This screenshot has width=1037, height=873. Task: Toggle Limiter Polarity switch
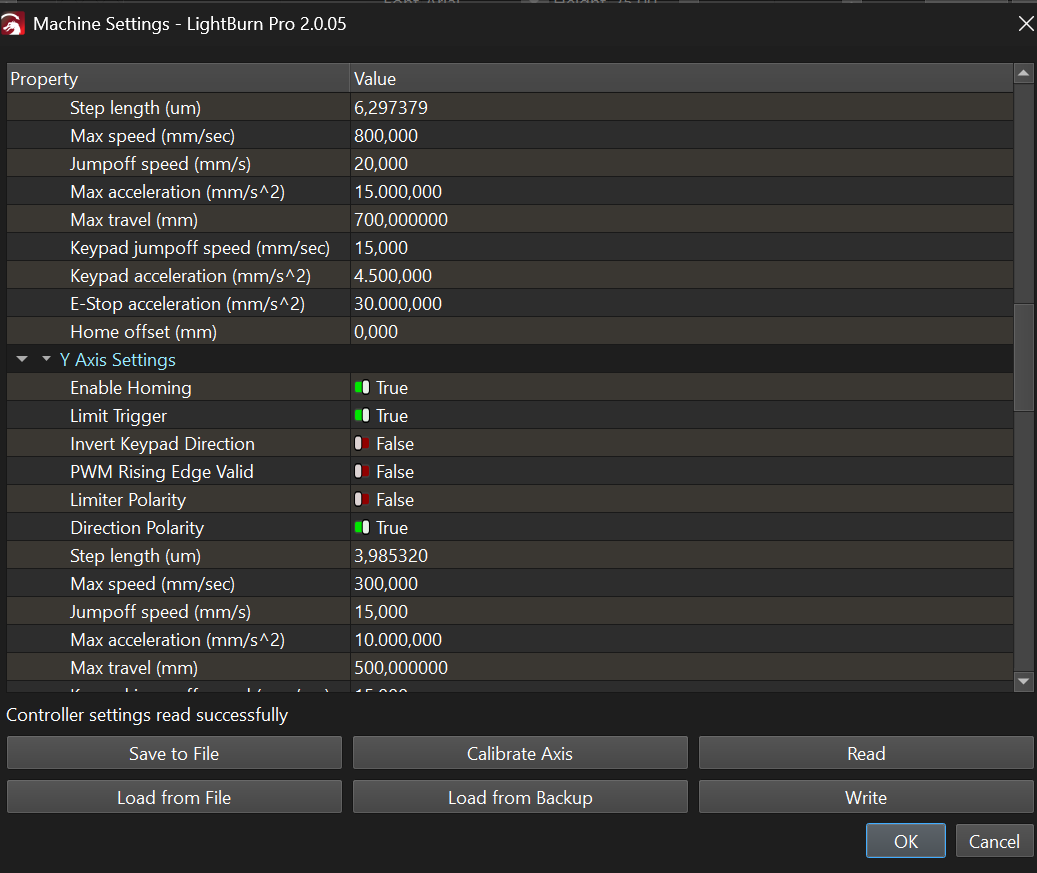click(x=362, y=499)
